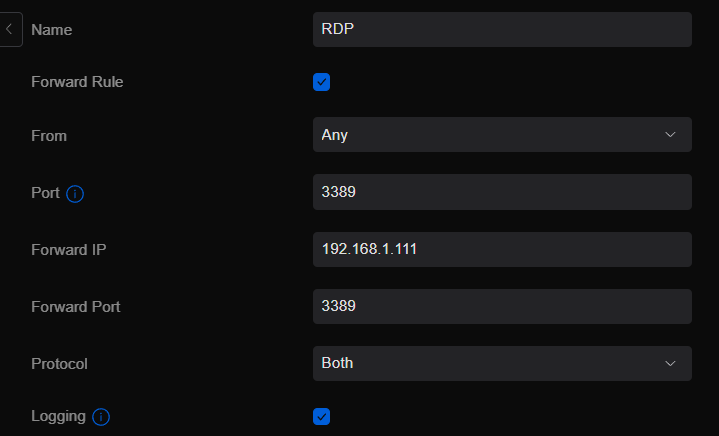Click the Name label text
This screenshot has height=436, width=719.
point(51,30)
